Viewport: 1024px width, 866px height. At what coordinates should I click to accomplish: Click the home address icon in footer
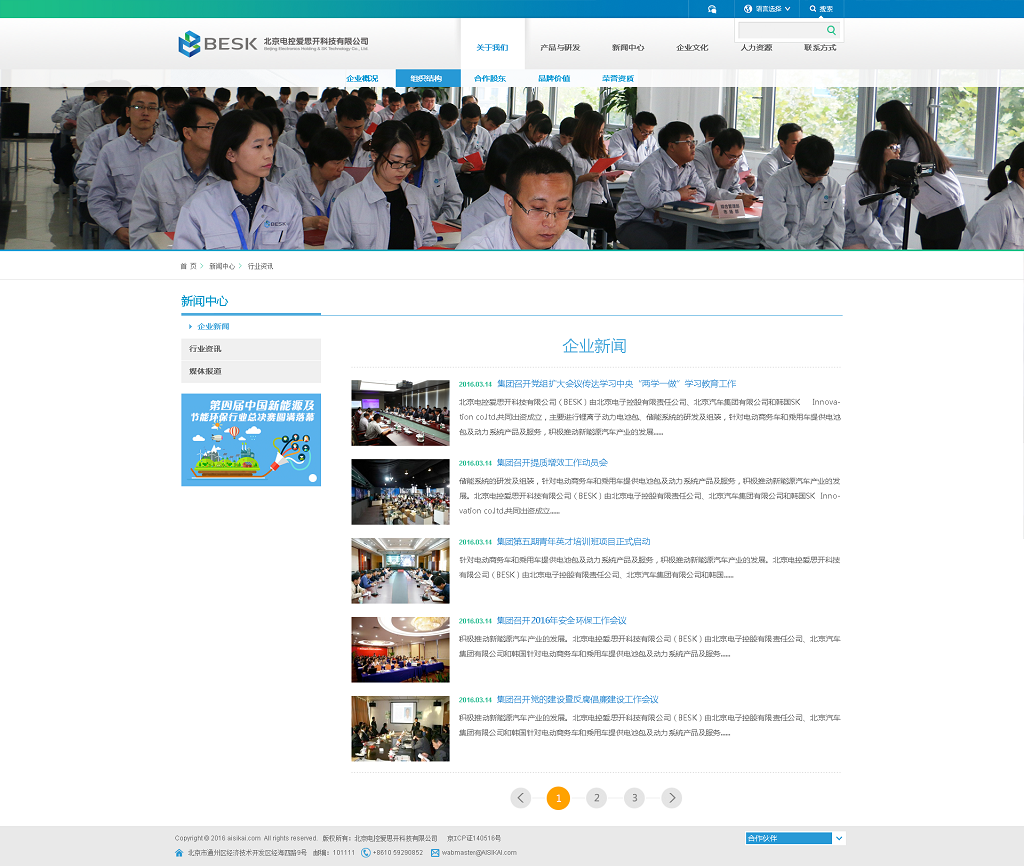[x=179, y=853]
